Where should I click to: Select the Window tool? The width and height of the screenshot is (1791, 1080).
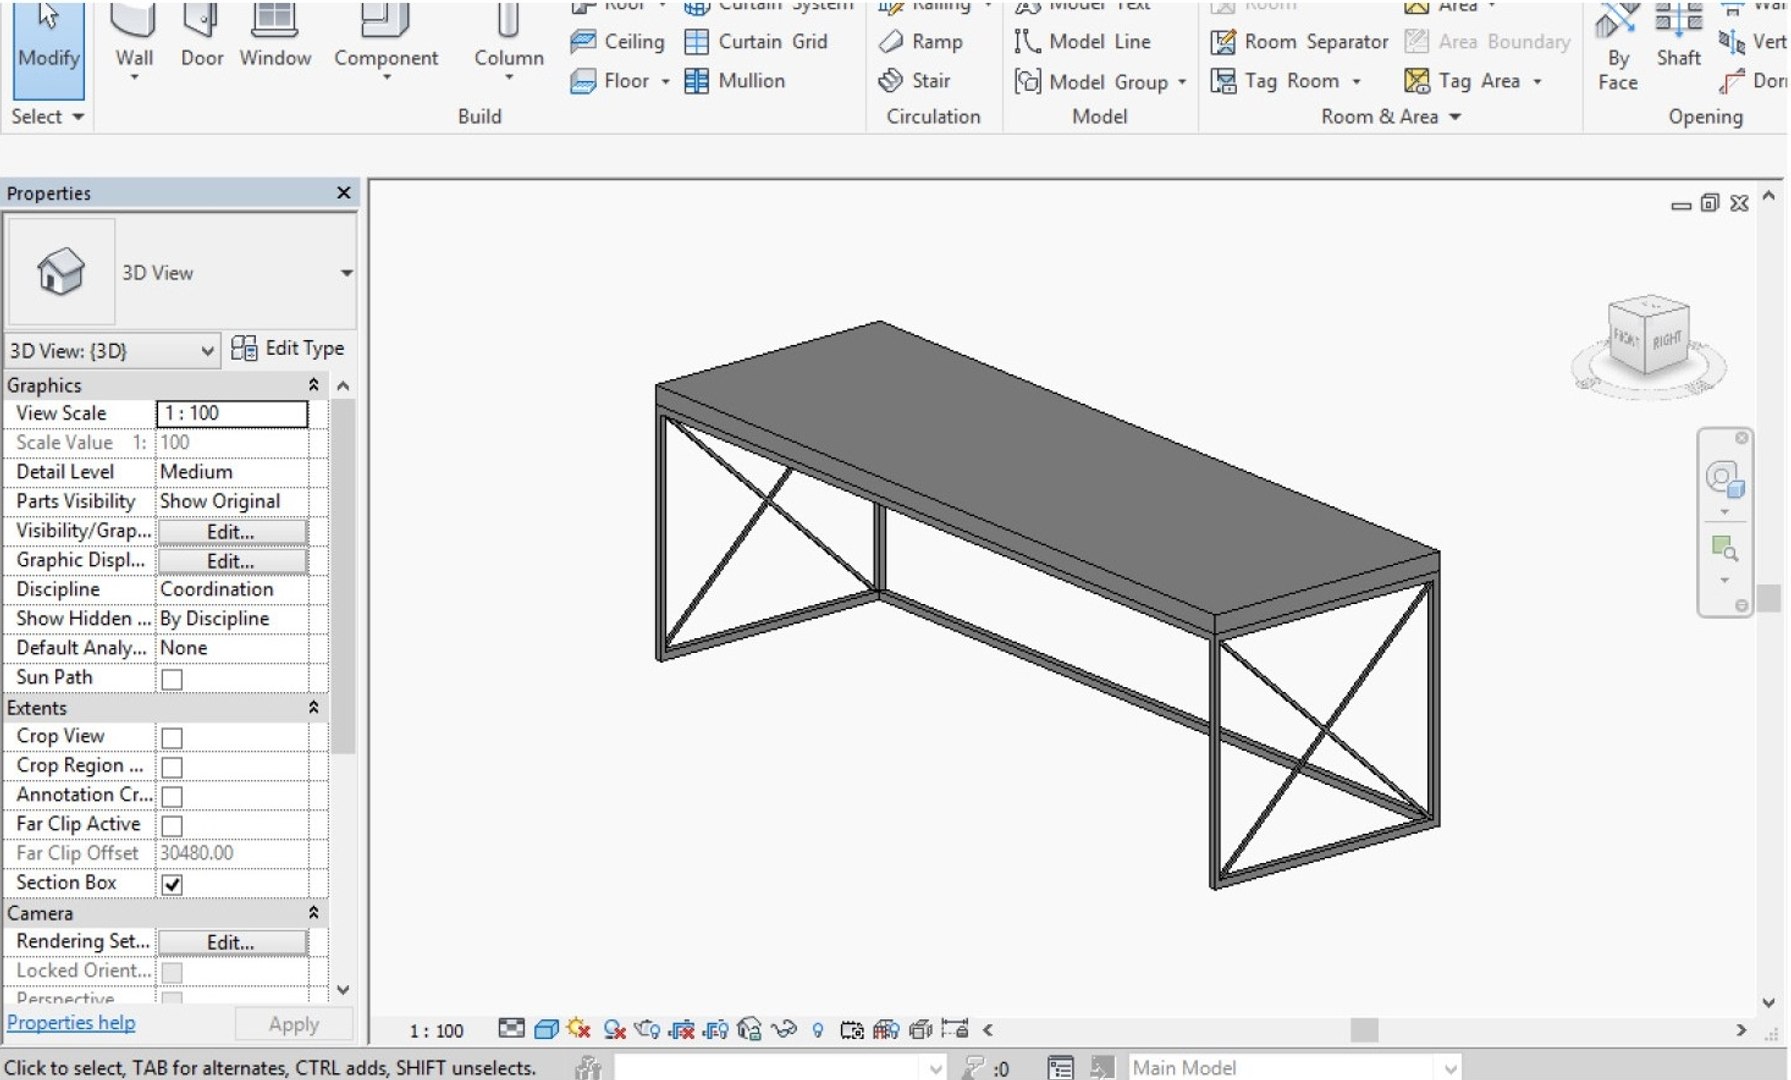click(x=275, y=36)
